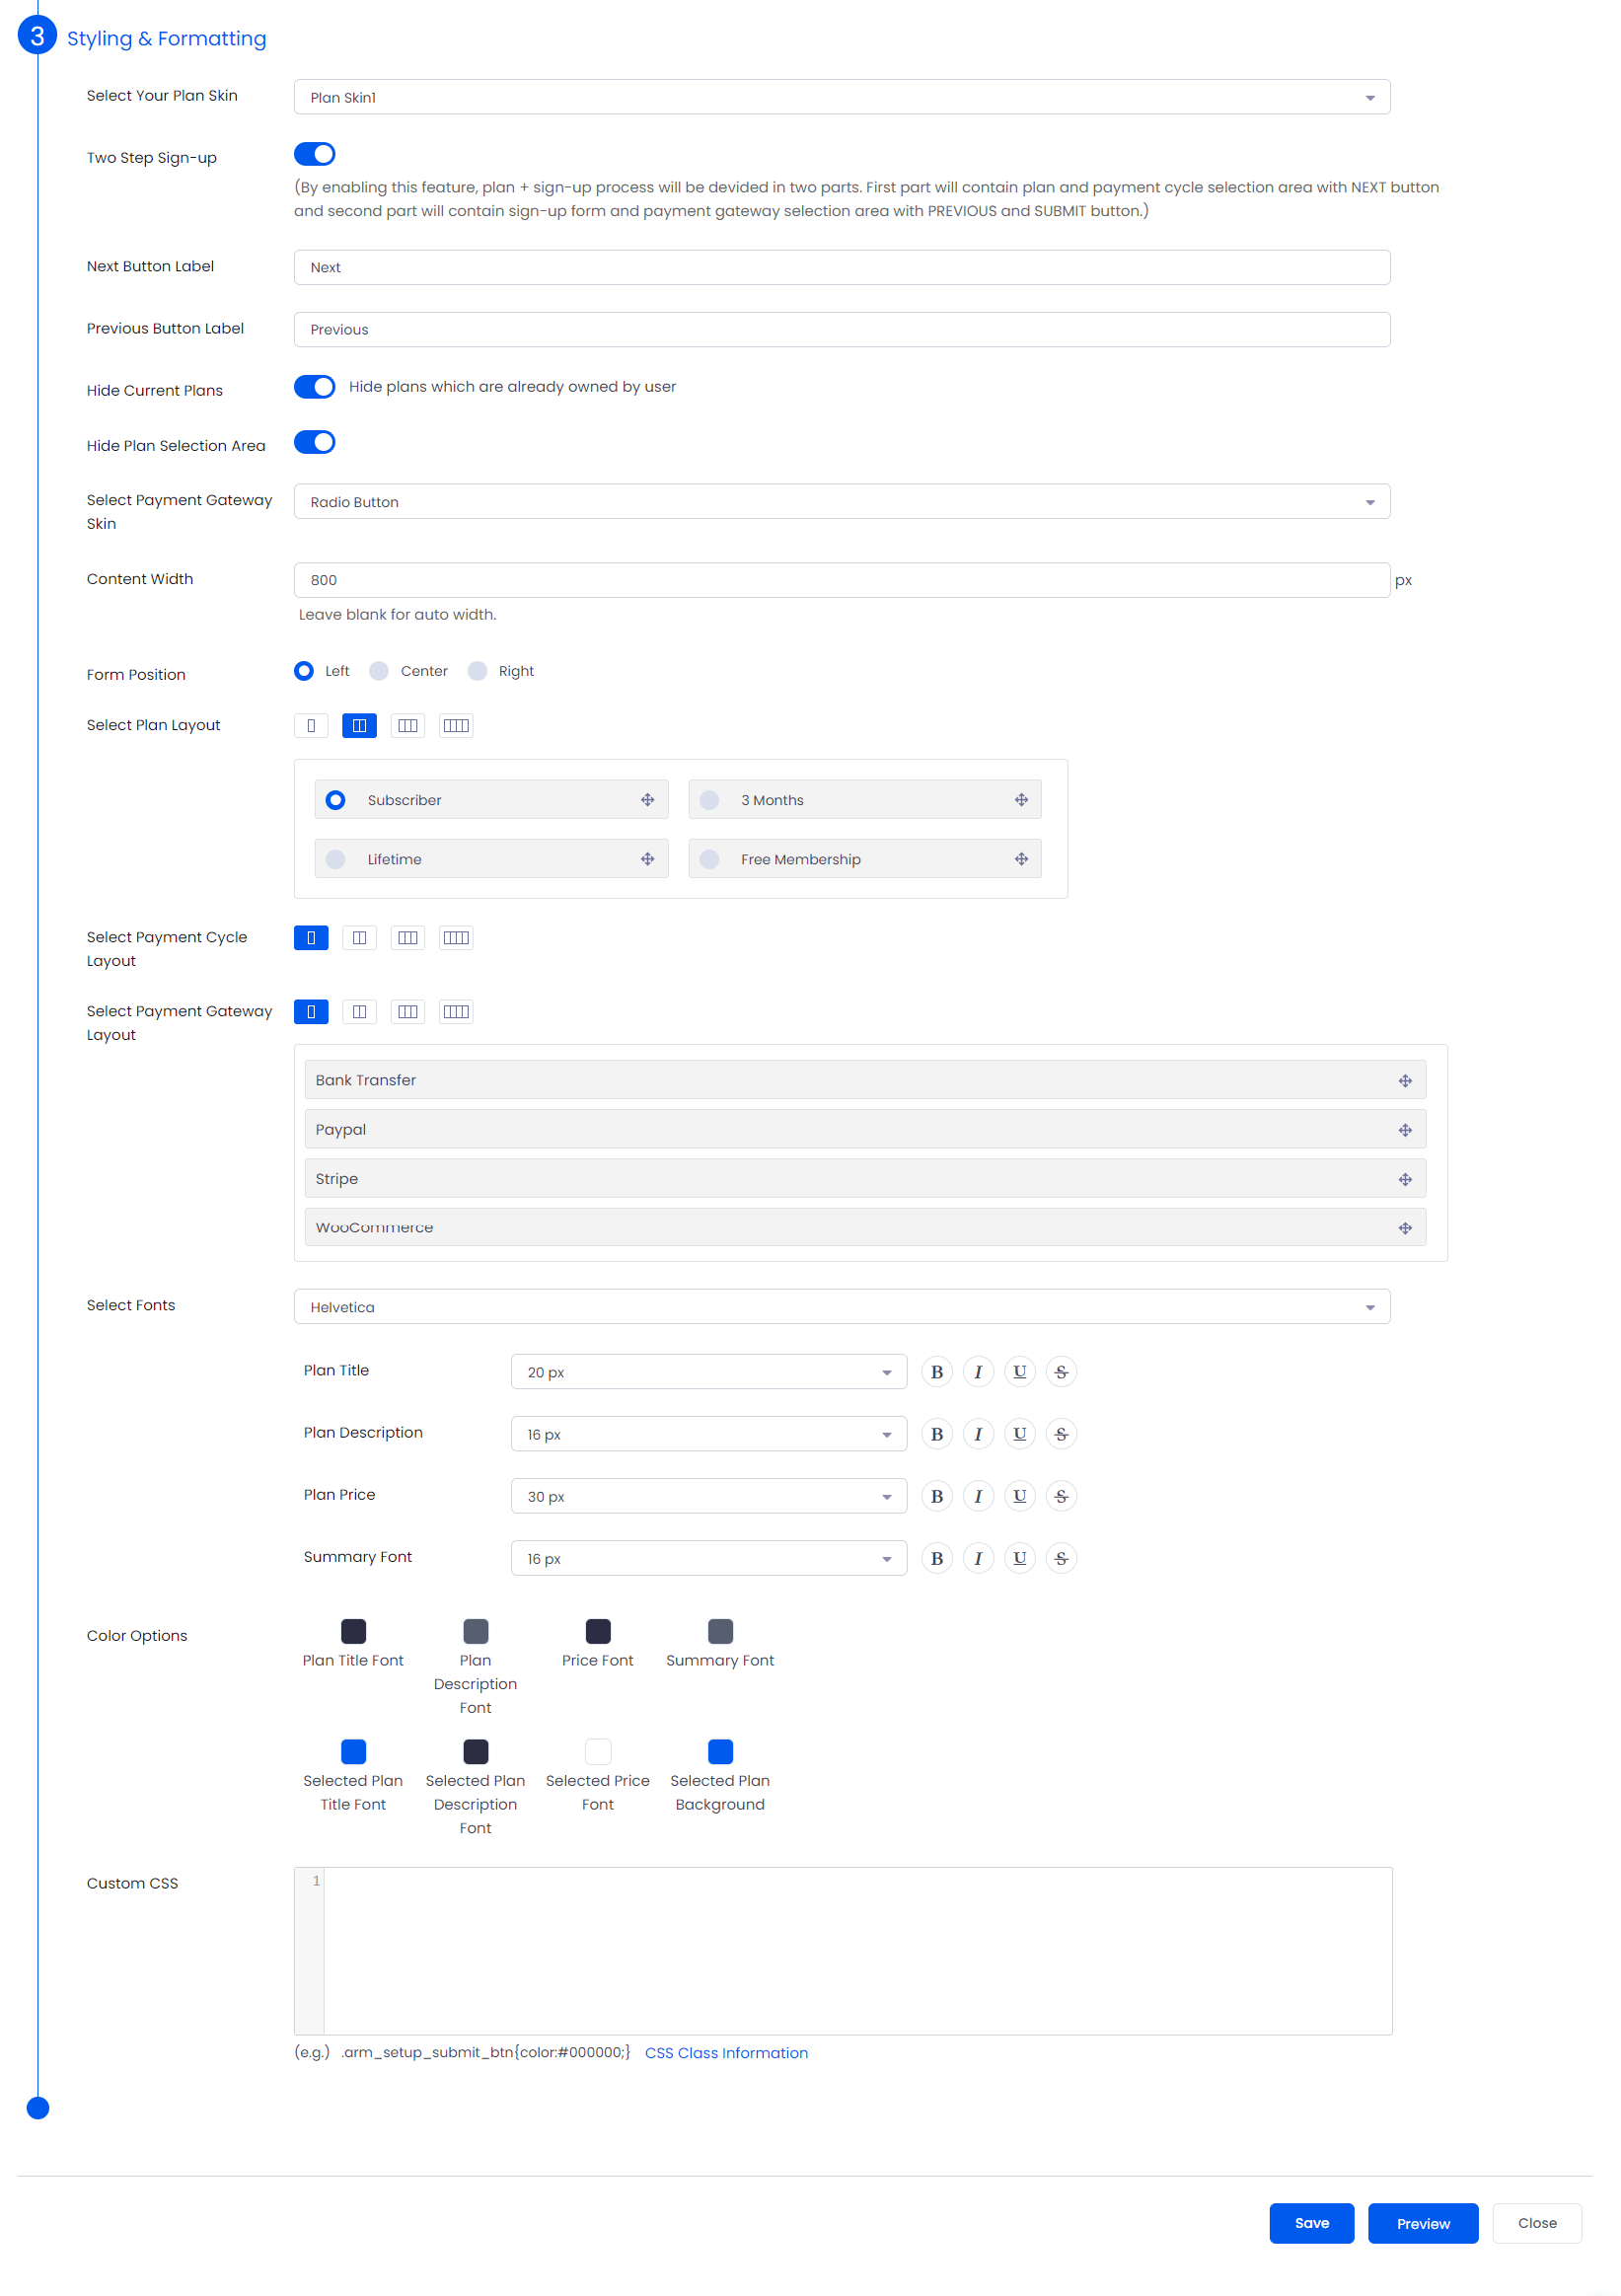Viewport: 1621px width, 2296px height.
Task: Choose two-column plan layout icon
Action: point(359,726)
